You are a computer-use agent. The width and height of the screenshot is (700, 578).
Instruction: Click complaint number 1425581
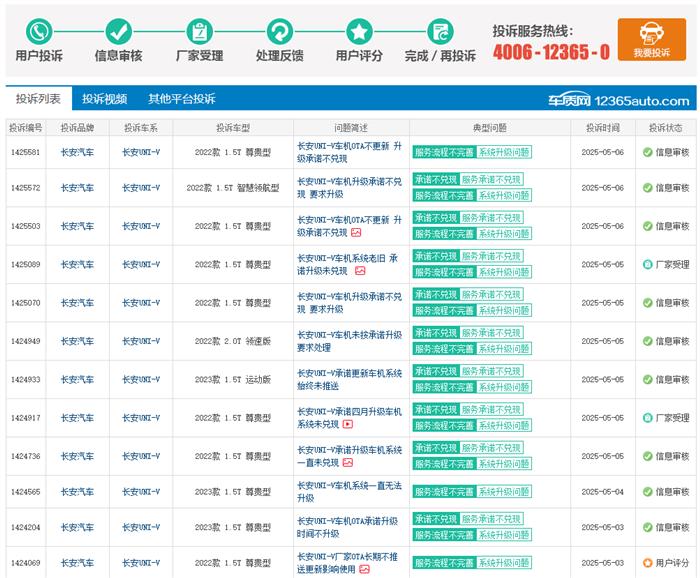coord(25,152)
